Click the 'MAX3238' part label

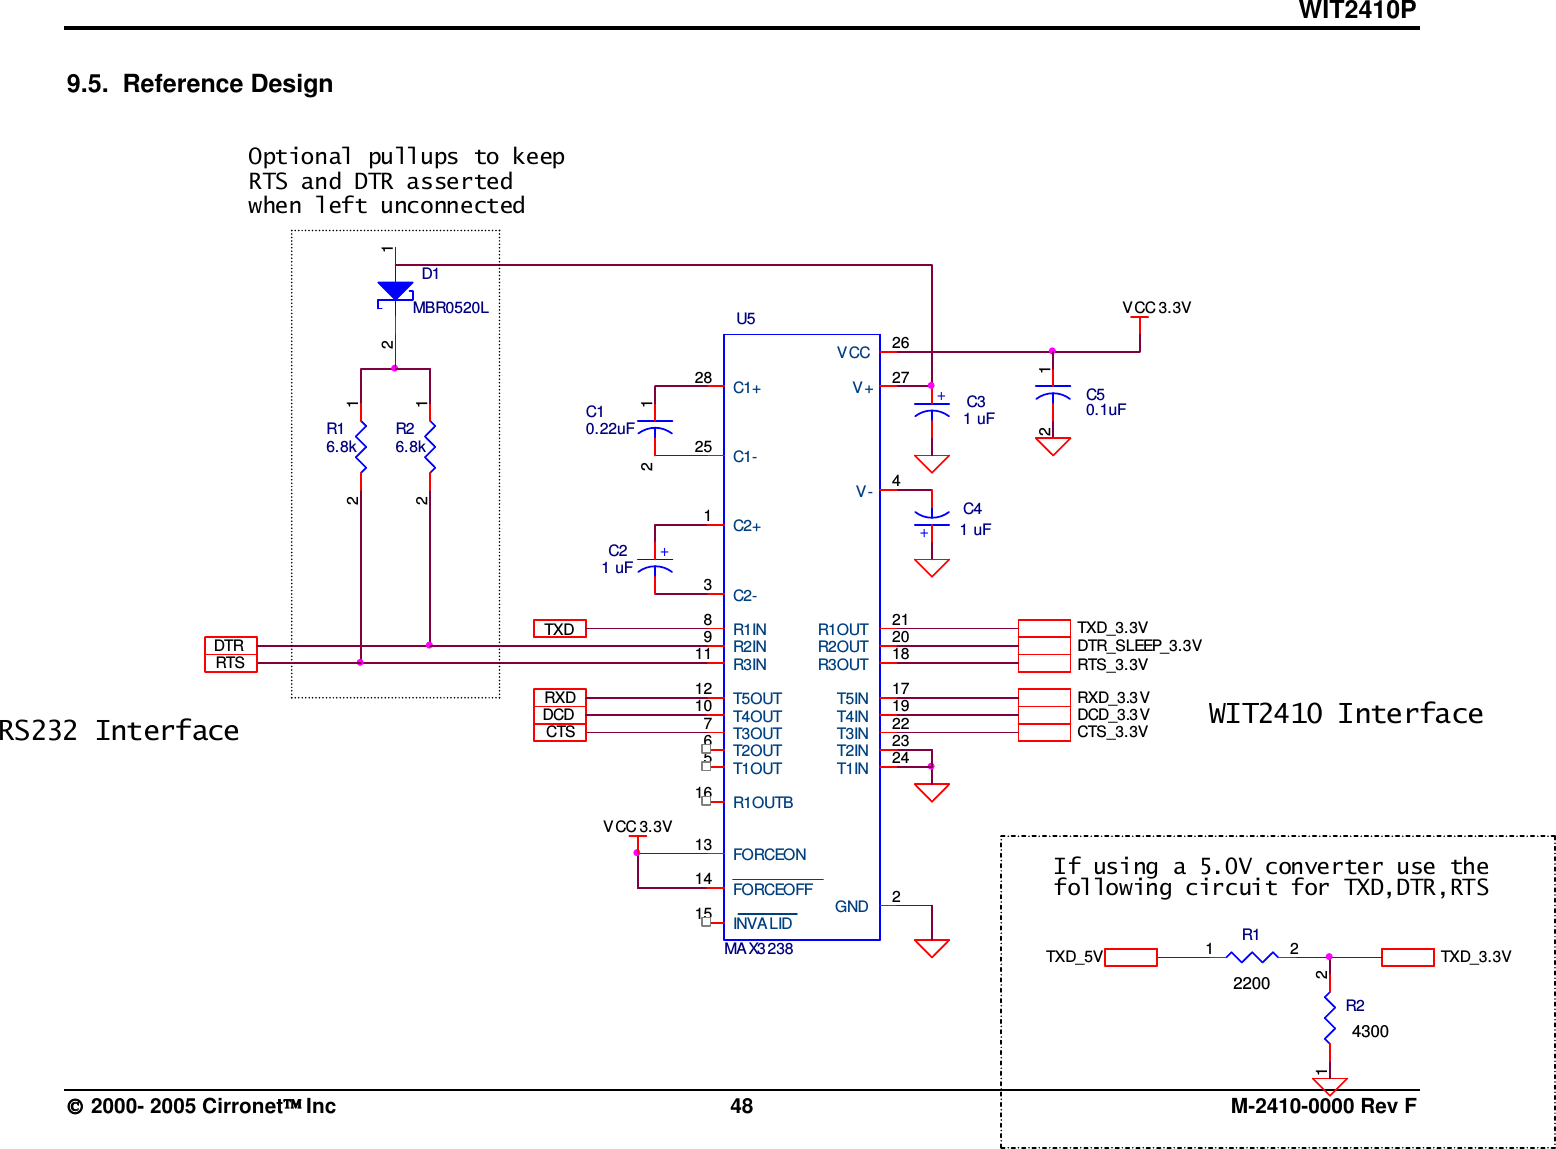tap(758, 949)
